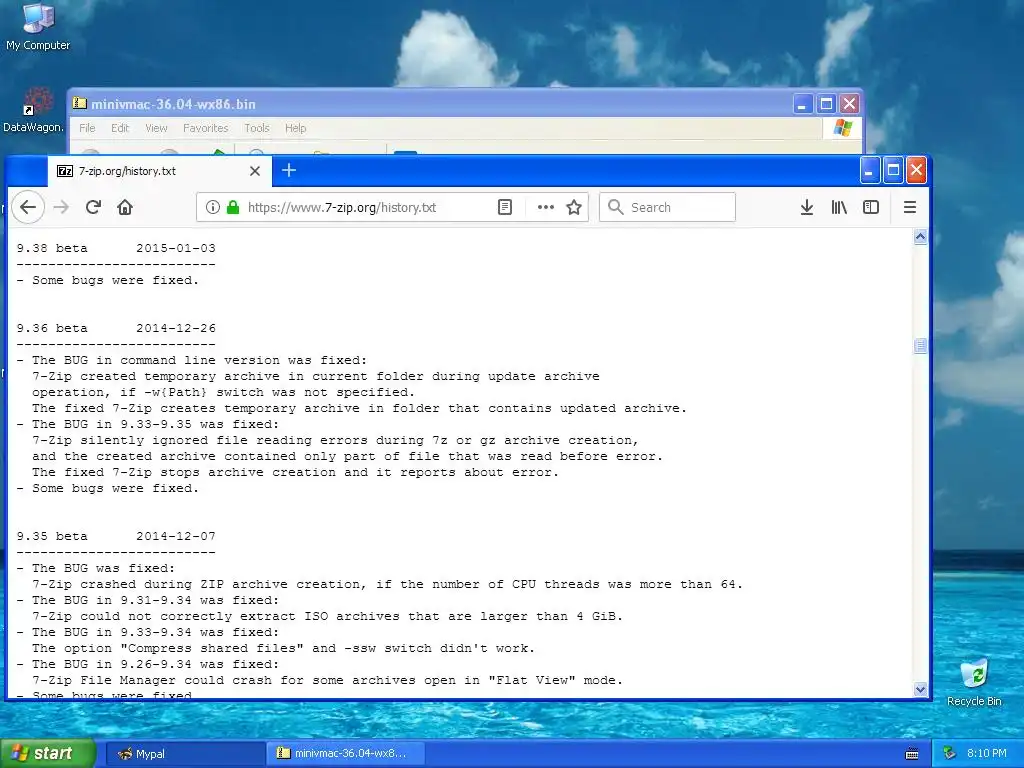Click minivmac-36.04-wx86.bin title bar
Image resolution: width=1024 pixels, height=768 pixels.
coord(431,104)
